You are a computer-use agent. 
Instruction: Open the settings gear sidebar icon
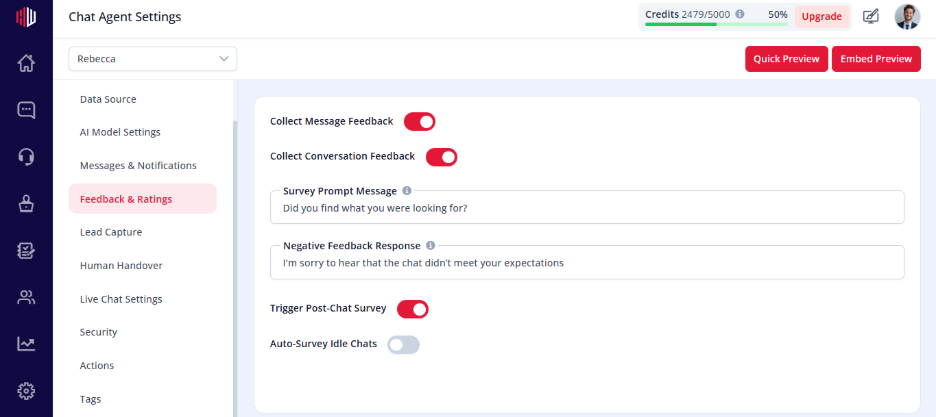(26, 391)
